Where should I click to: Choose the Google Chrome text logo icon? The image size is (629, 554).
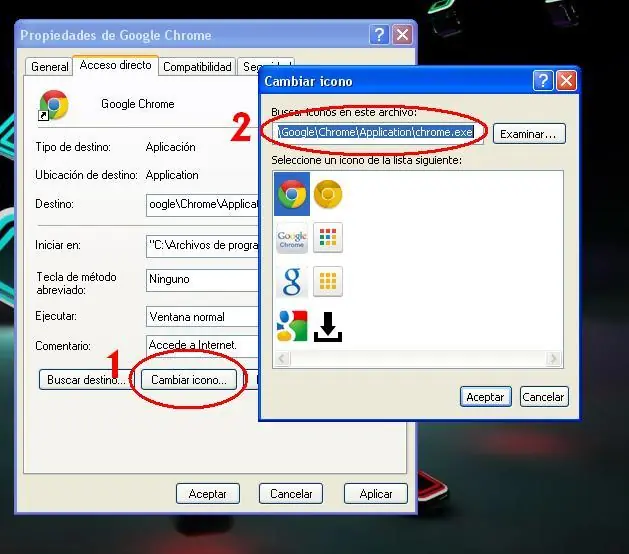pos(292,238)
